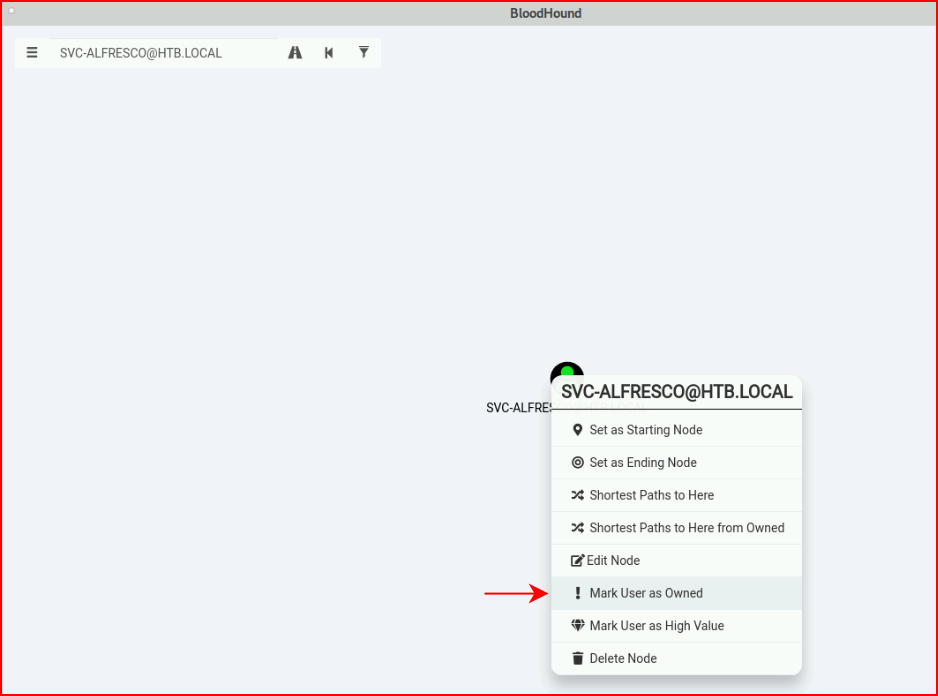Image resolution: width=938 pixels, height=696 pixels.
Task: Choose Shortest Paths to Here
Action: click(676, 495)
